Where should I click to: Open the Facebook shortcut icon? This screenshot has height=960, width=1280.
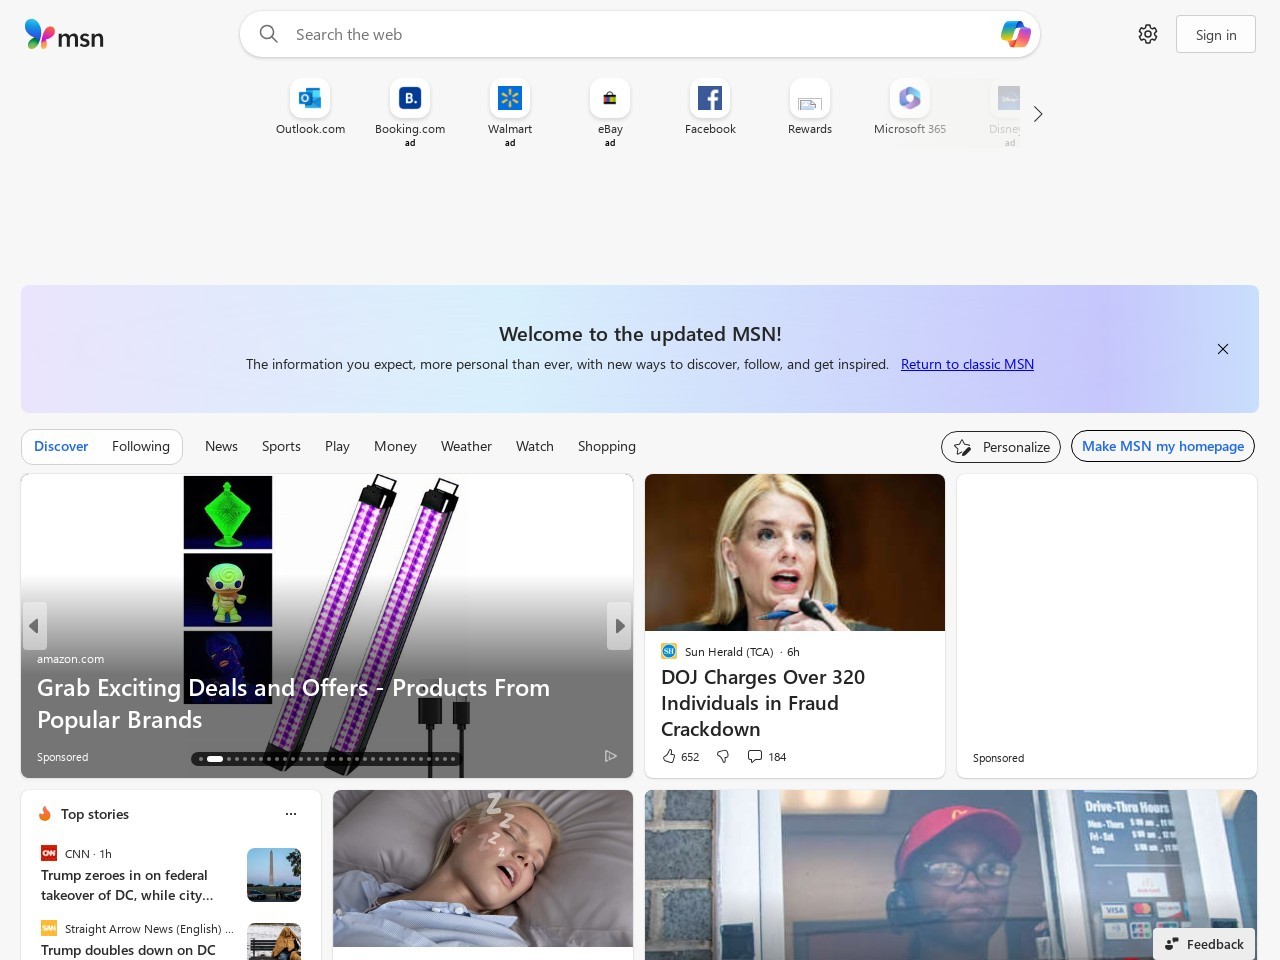click(710, 98)
